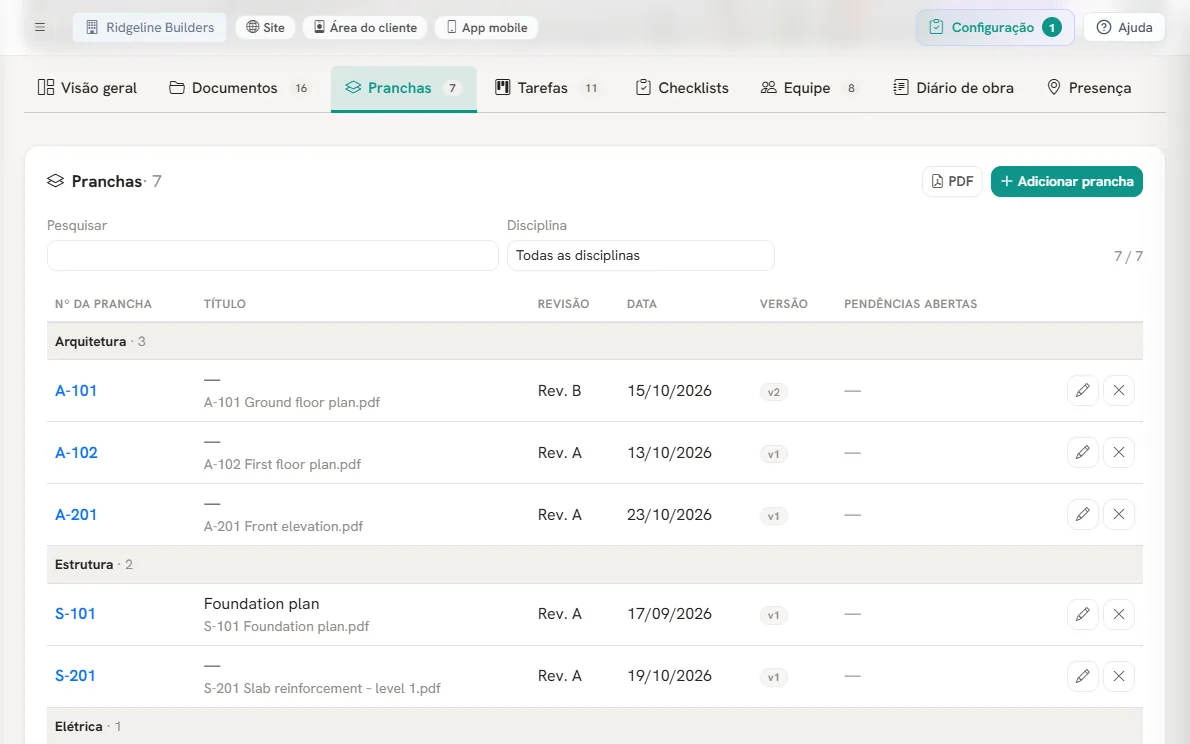
Task: Remove the A-102 sheet with X icon
Action: pyautogui.click(x=1119, y=452)
